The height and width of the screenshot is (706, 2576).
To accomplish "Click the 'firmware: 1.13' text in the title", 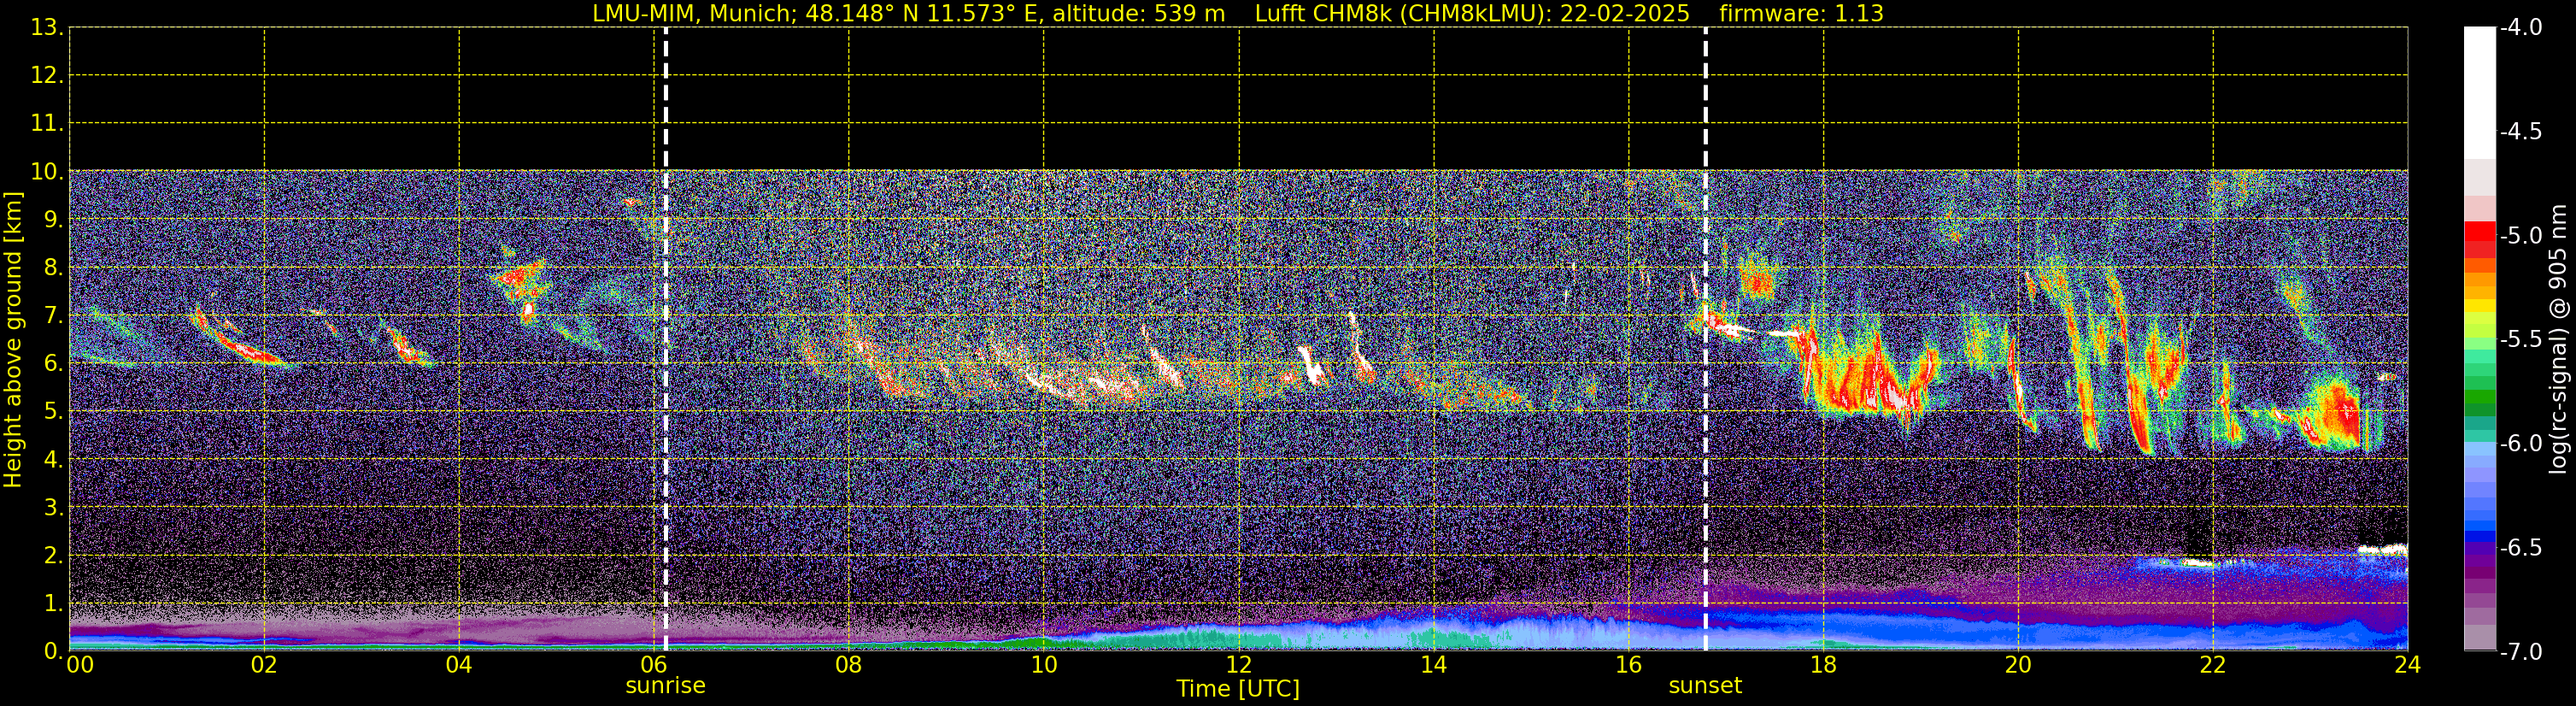I will [x=1801, y=14].
